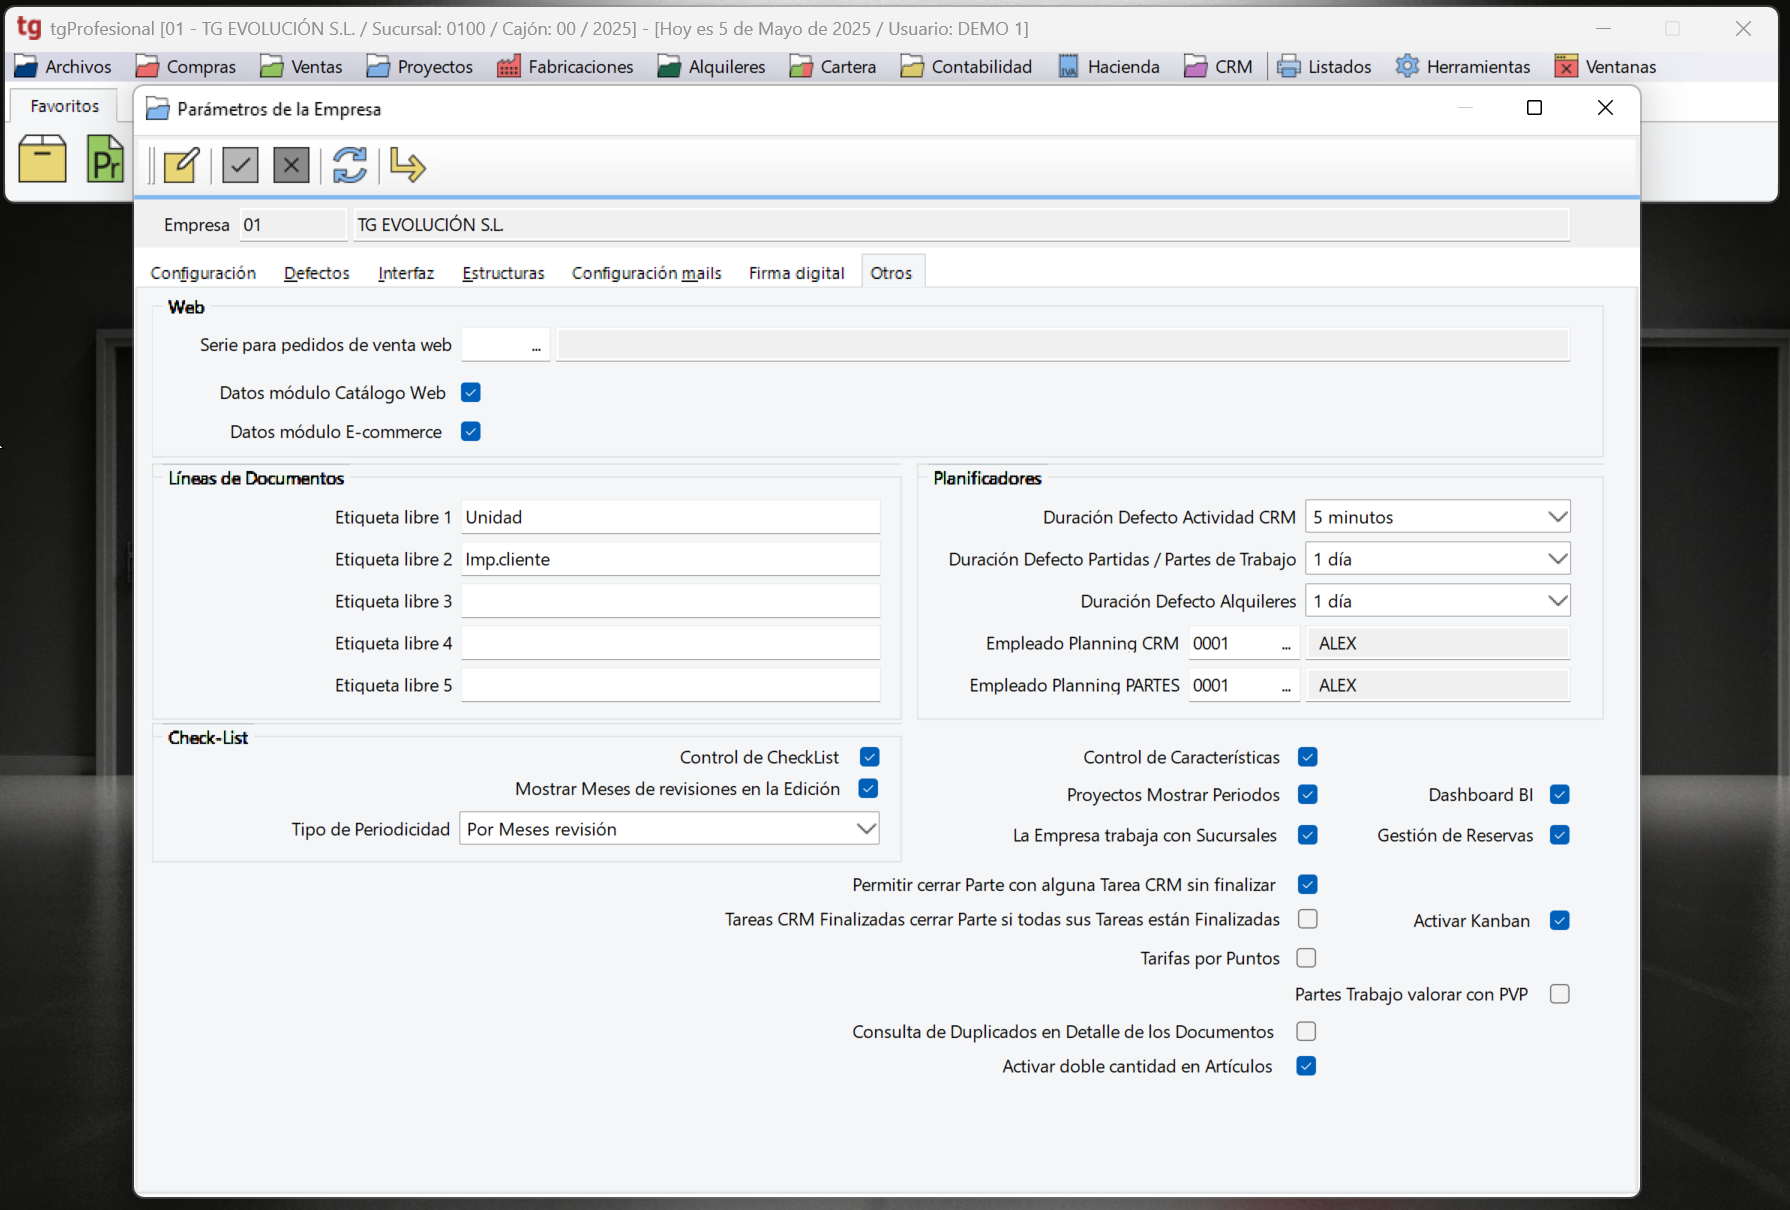Switch to the Estructuras tab
The width and height of the screenshot is (1790, 1210).
click(x=503, y=273)
